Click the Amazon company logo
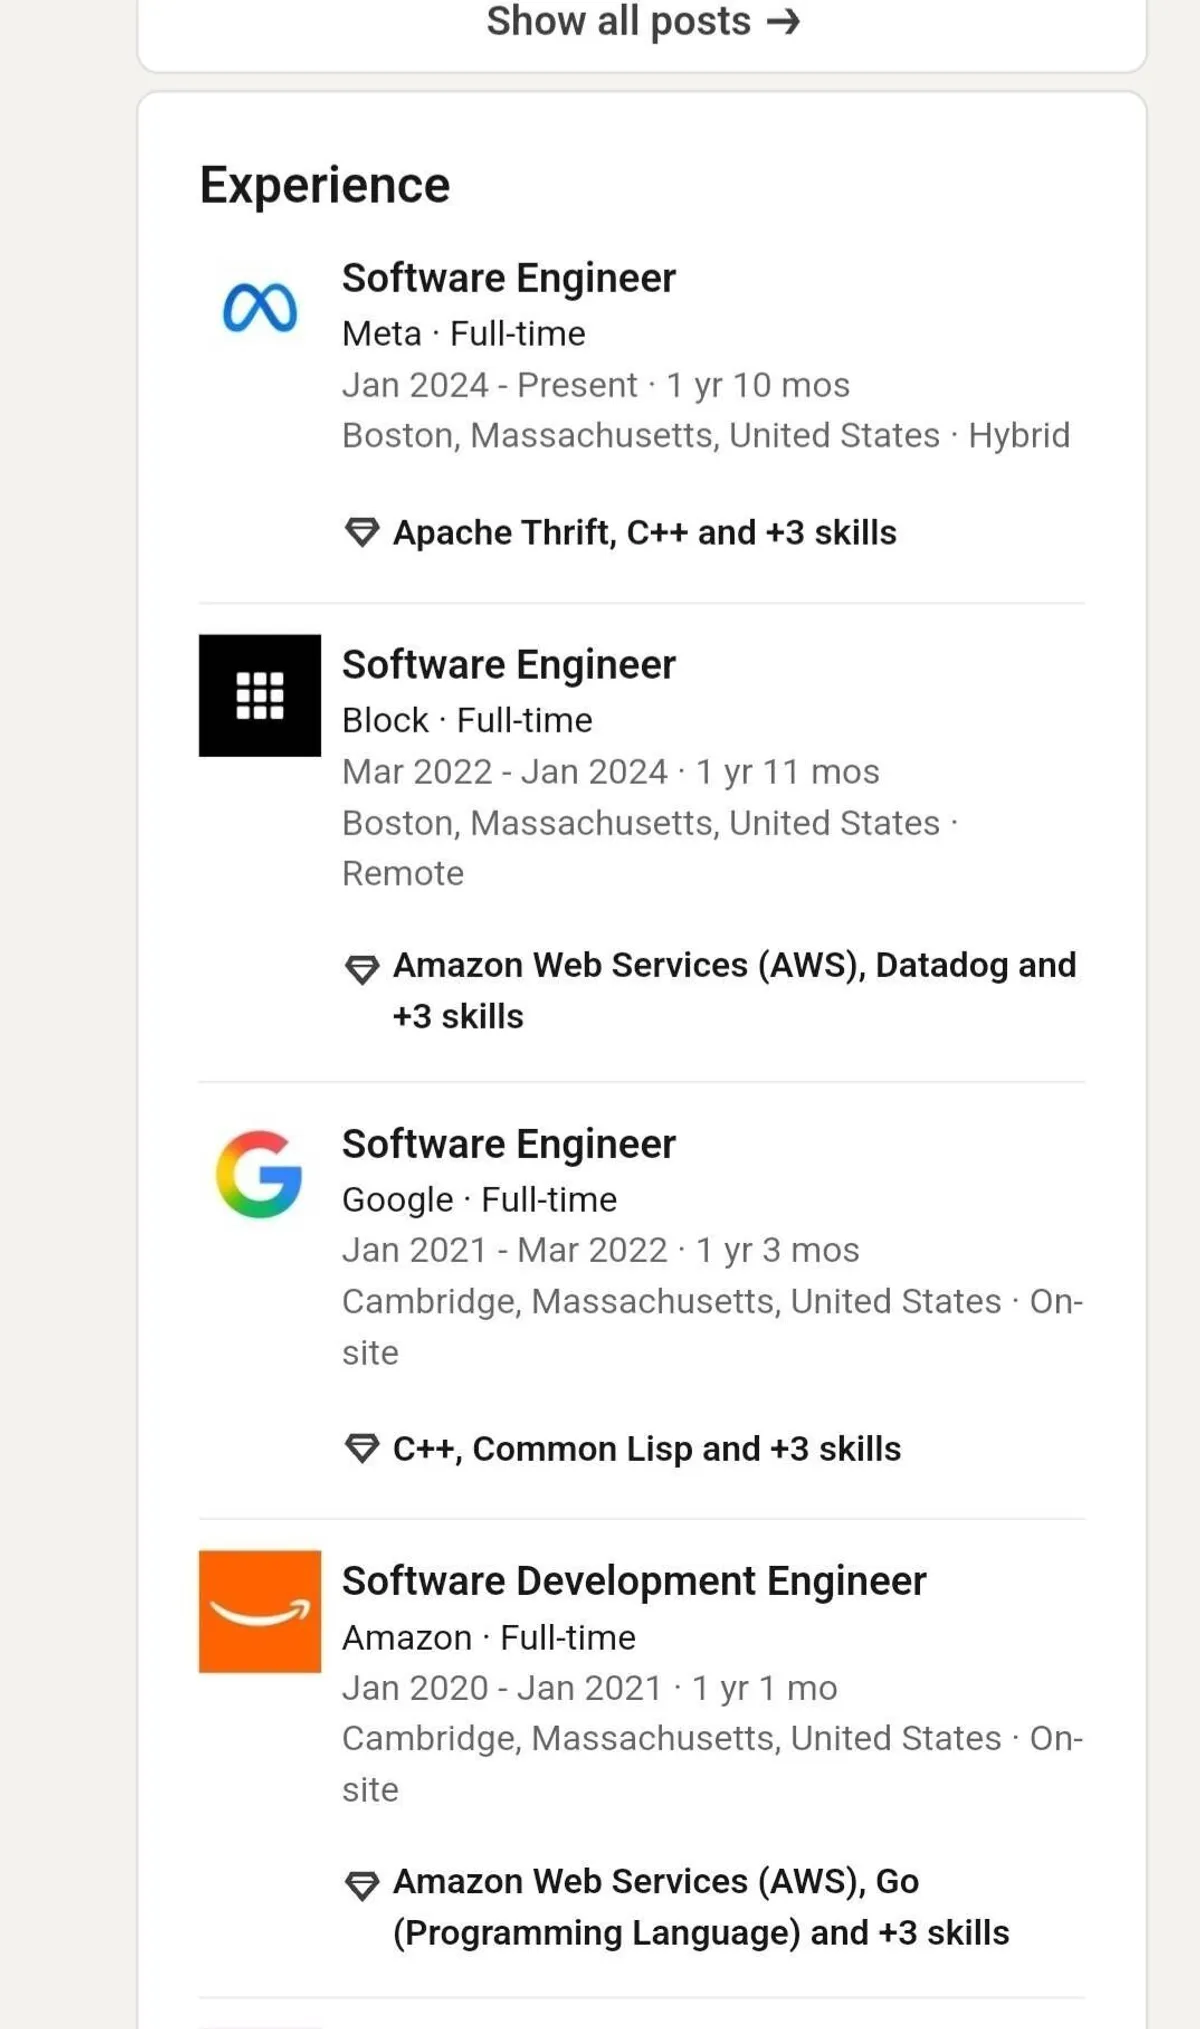Screen dimensions: 1200x2029 click(x=259, y=1611)
